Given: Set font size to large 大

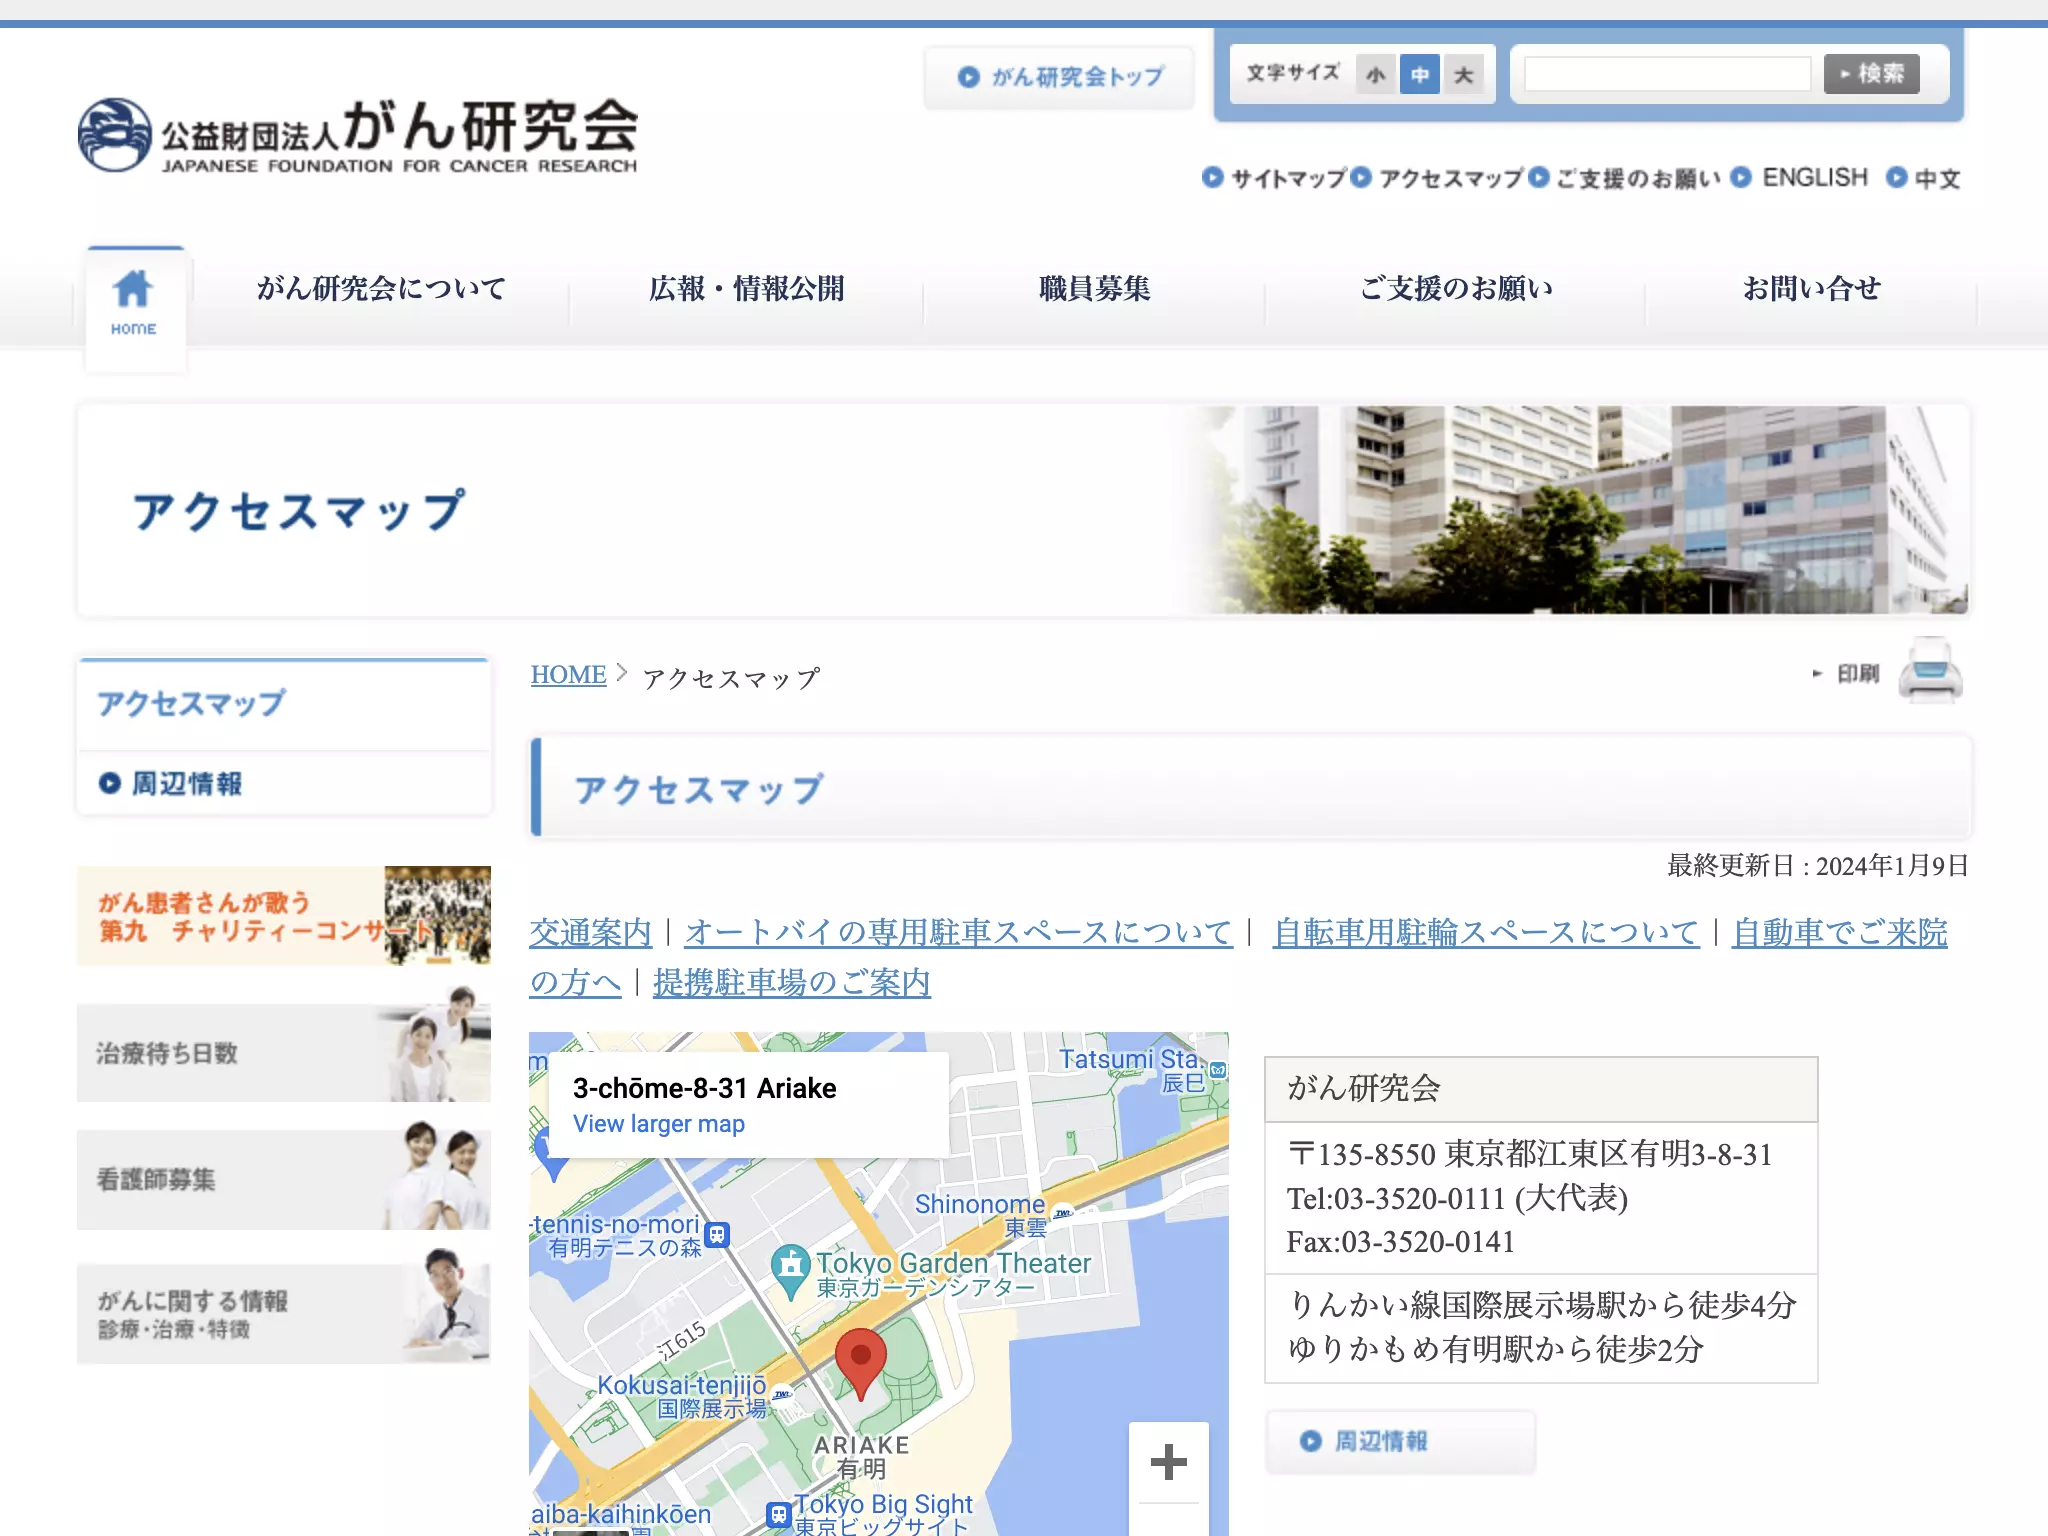Looking at the screenshot, I should 1464,75.
